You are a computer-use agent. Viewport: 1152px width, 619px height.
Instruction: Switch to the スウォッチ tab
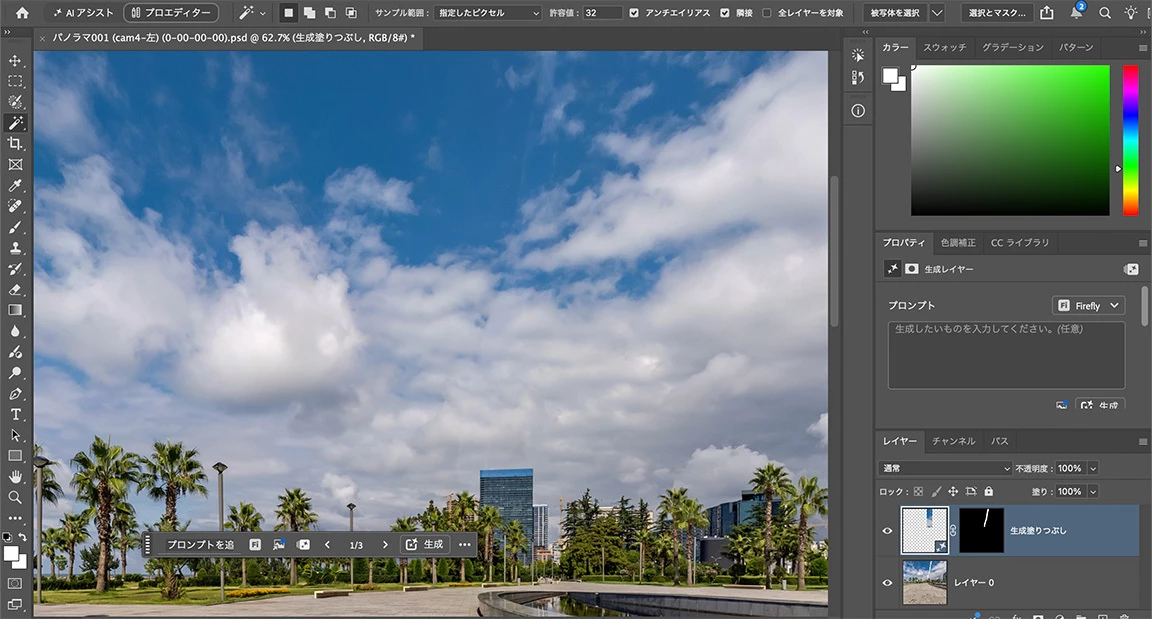[x=944, y=47]
